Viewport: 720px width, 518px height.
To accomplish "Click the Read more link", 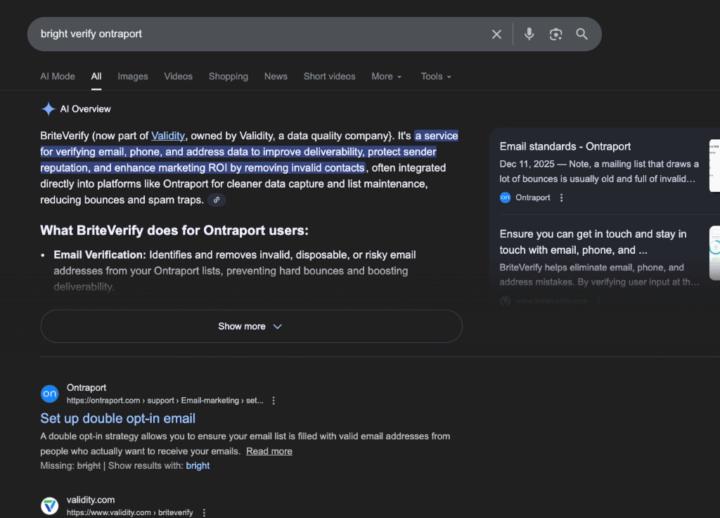I will click(x=269, y=451).
